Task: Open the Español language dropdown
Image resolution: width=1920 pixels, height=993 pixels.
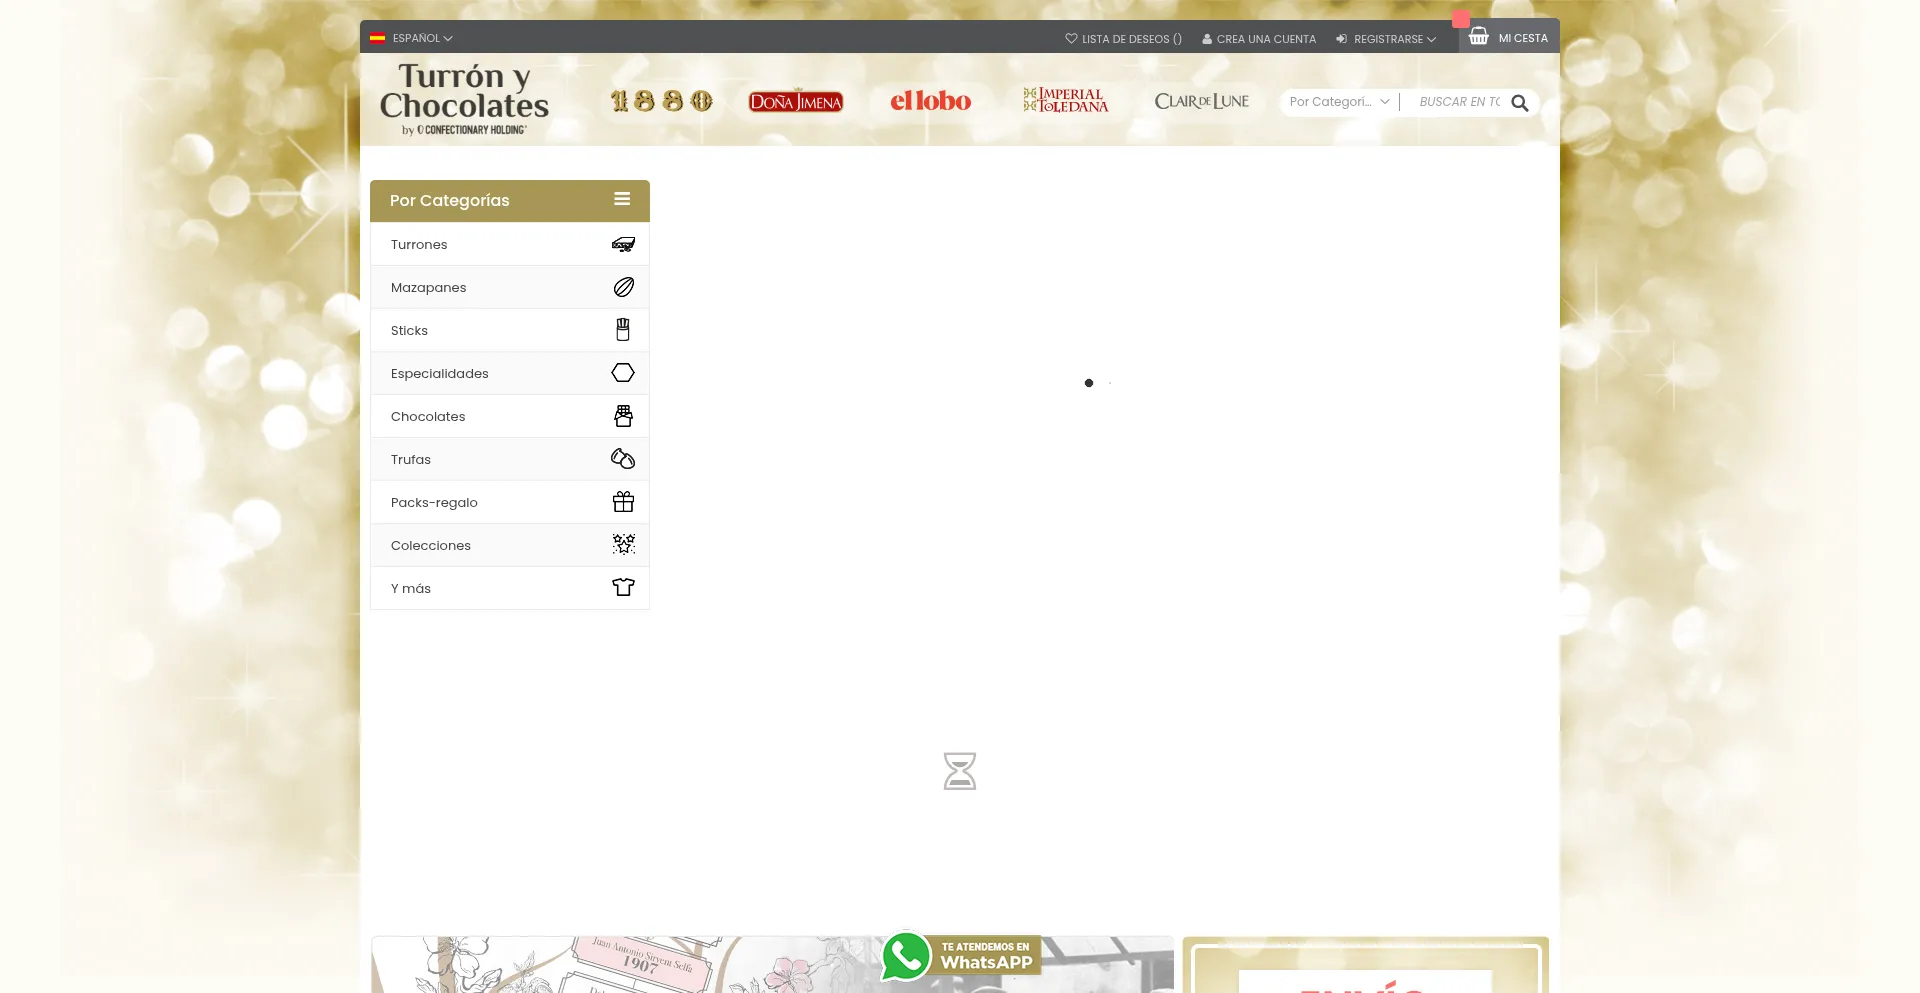Action: (411, 38)
